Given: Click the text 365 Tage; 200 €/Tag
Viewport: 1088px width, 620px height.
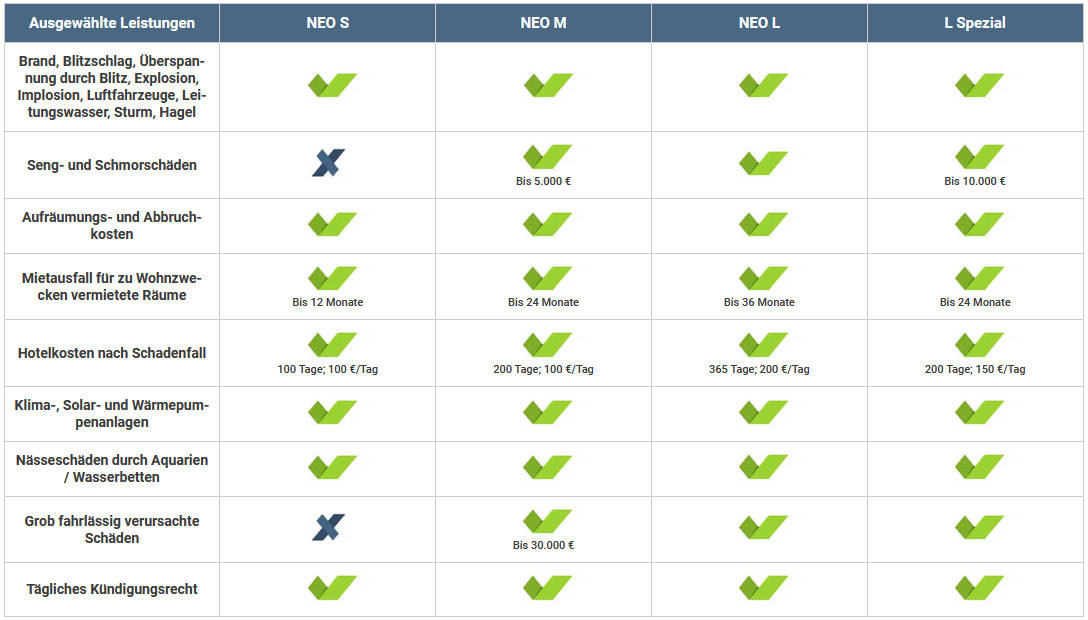Looking at the screenshot, I should 759,370.
